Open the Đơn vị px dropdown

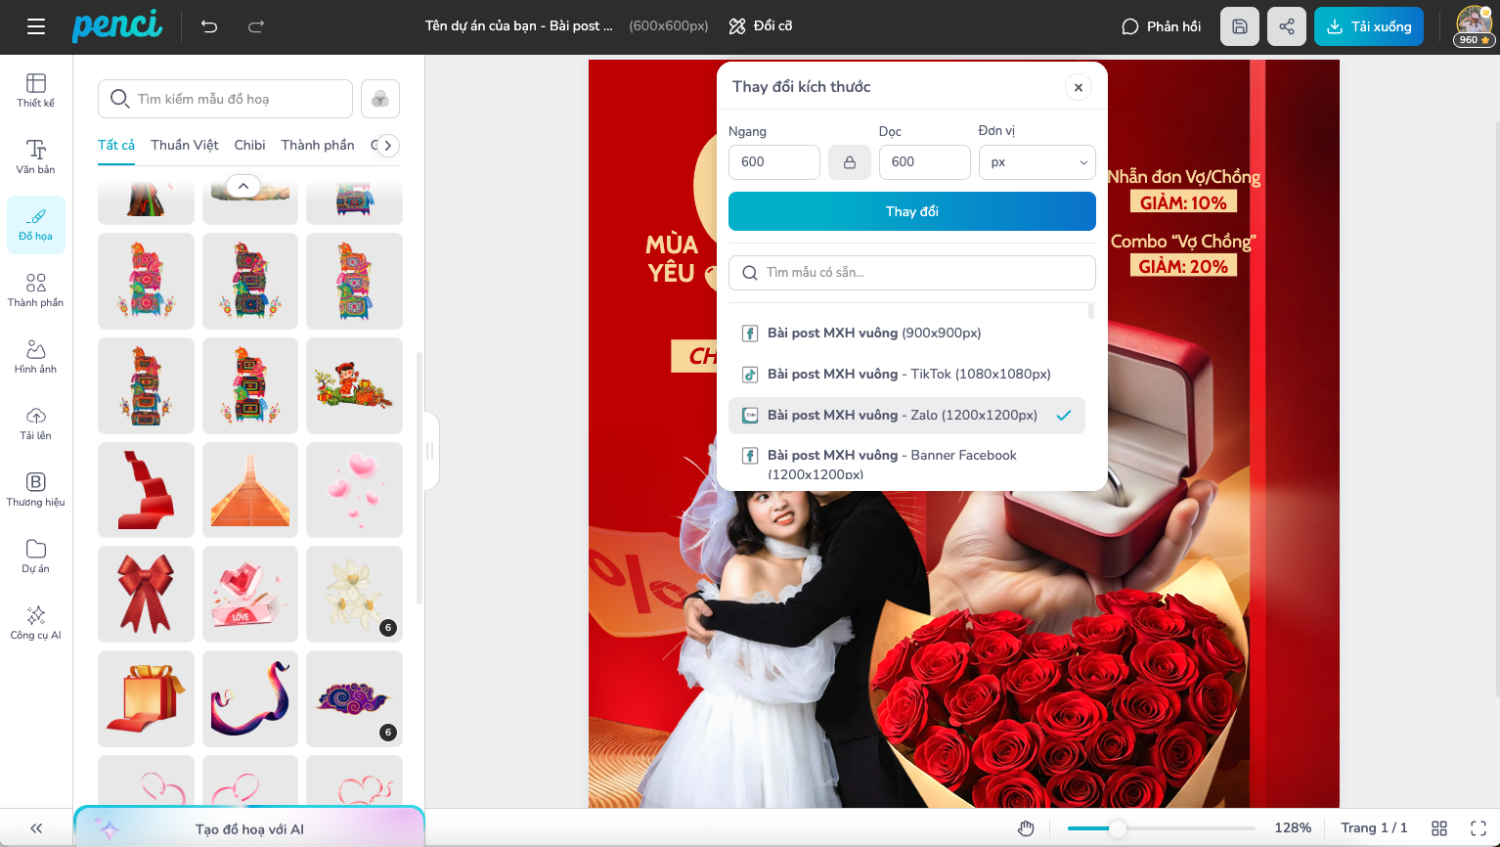(1037, 162)
